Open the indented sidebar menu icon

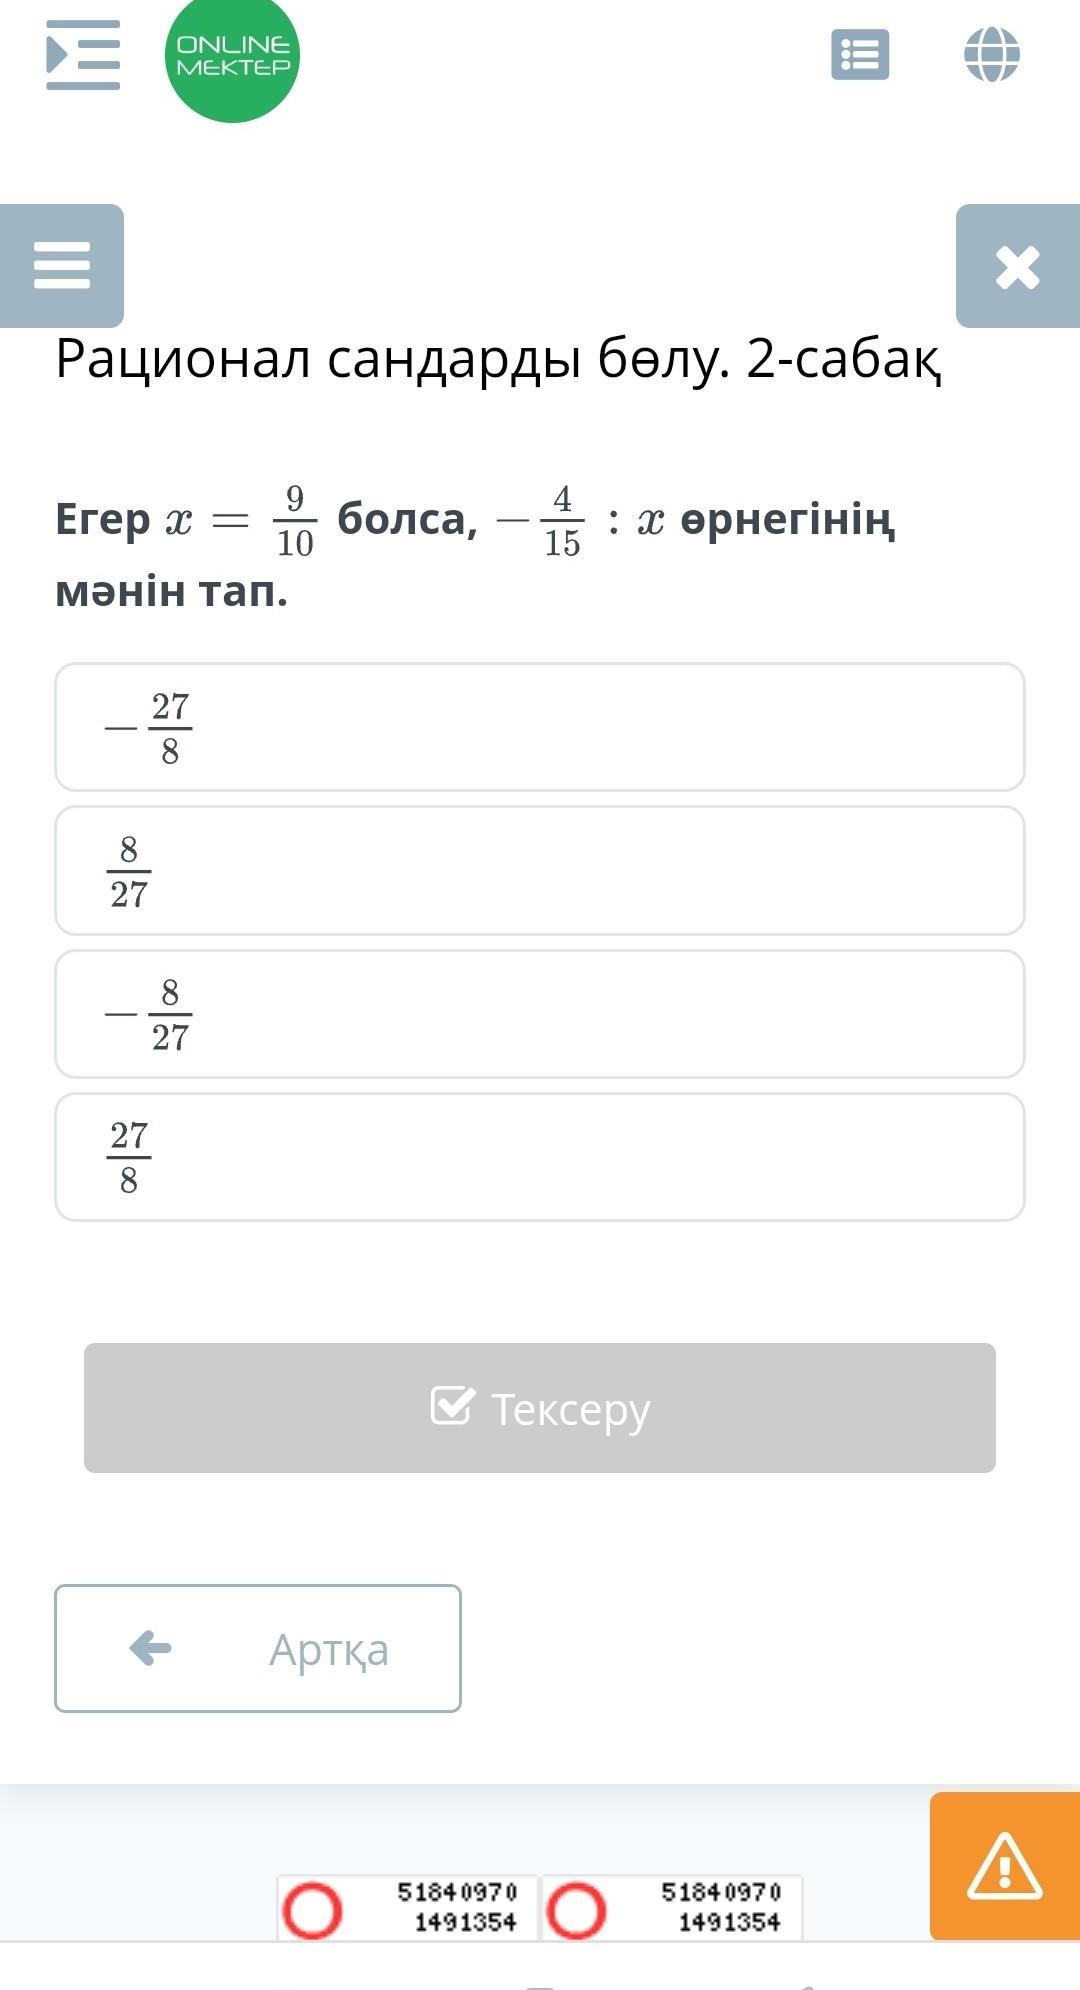[x=83, y=55]
